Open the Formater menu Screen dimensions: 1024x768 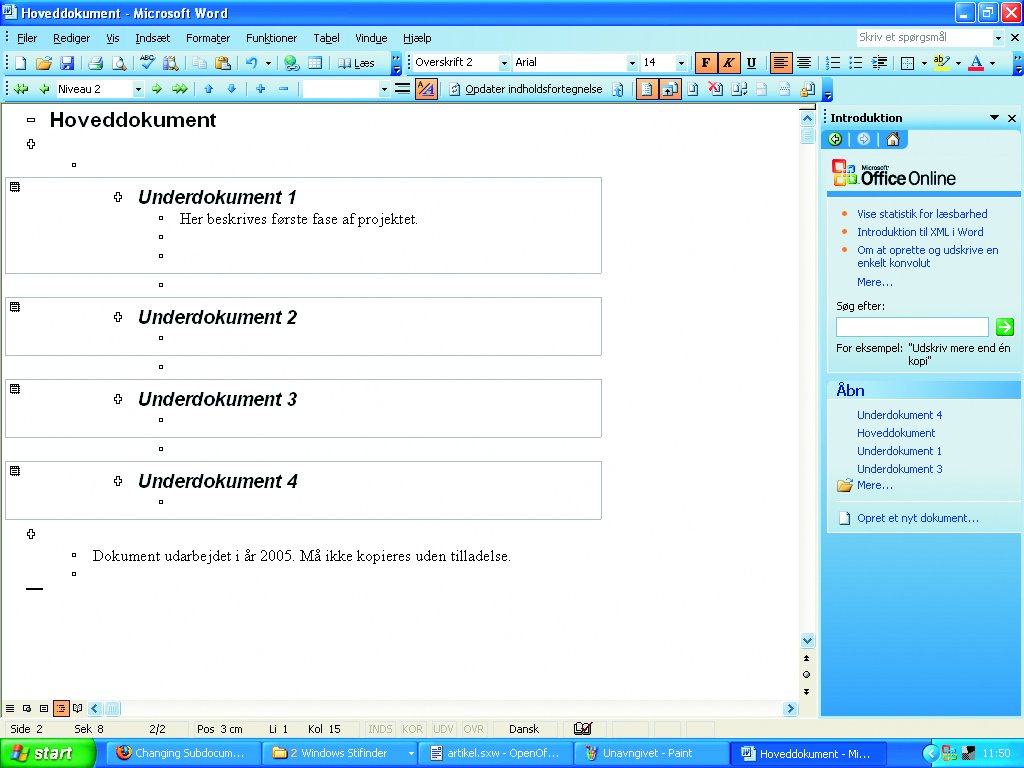click(x=208, y=38)
